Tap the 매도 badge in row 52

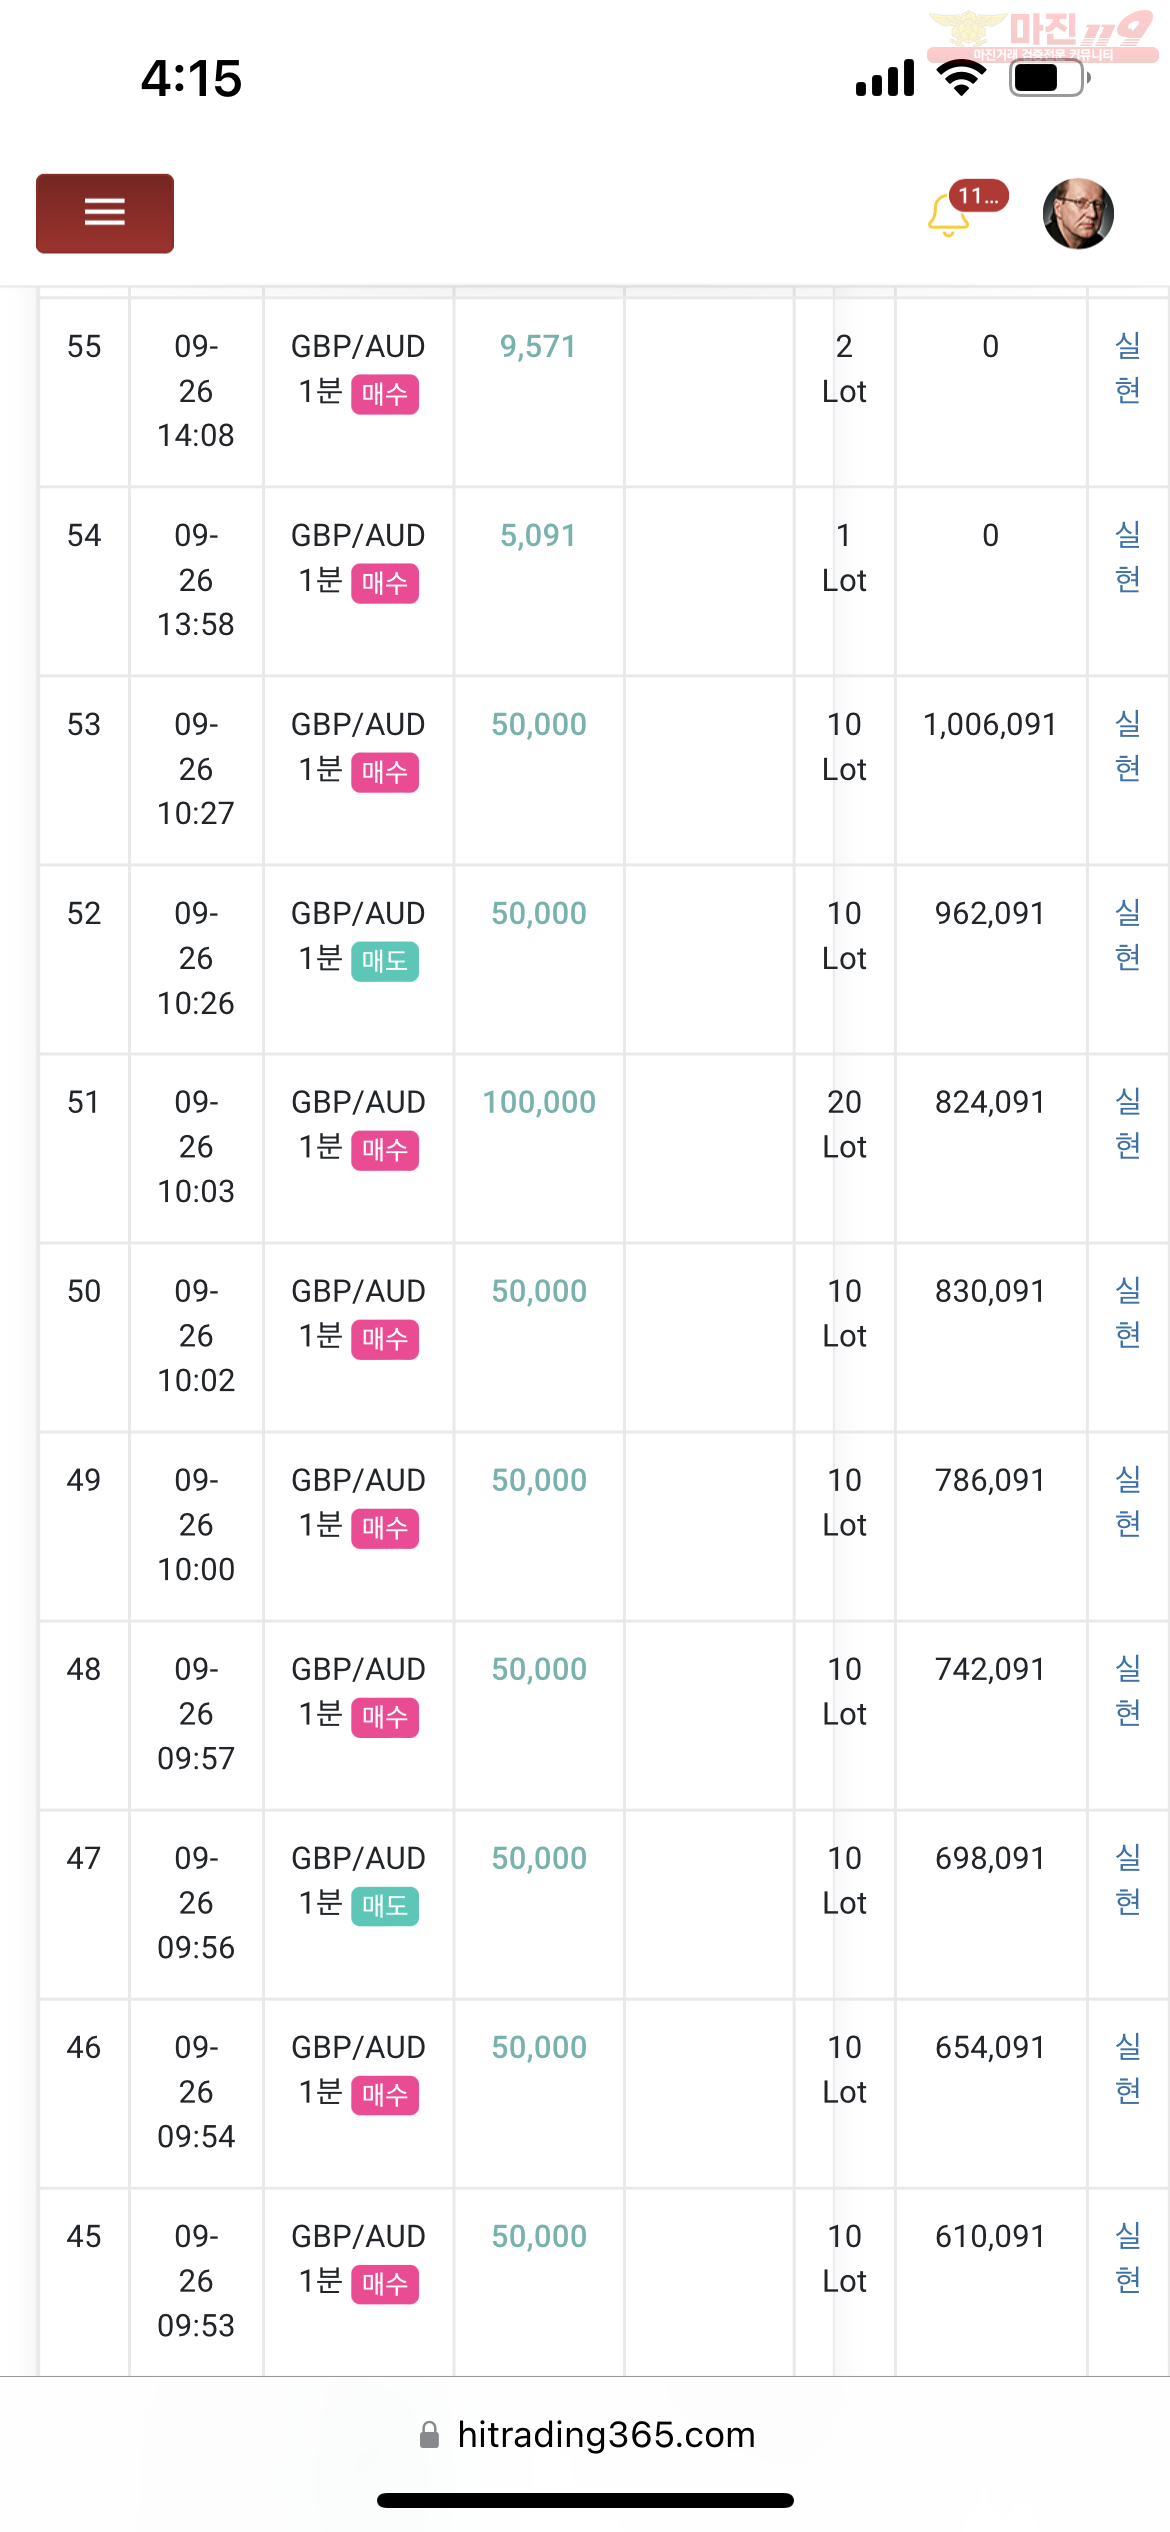coord(385,961)
